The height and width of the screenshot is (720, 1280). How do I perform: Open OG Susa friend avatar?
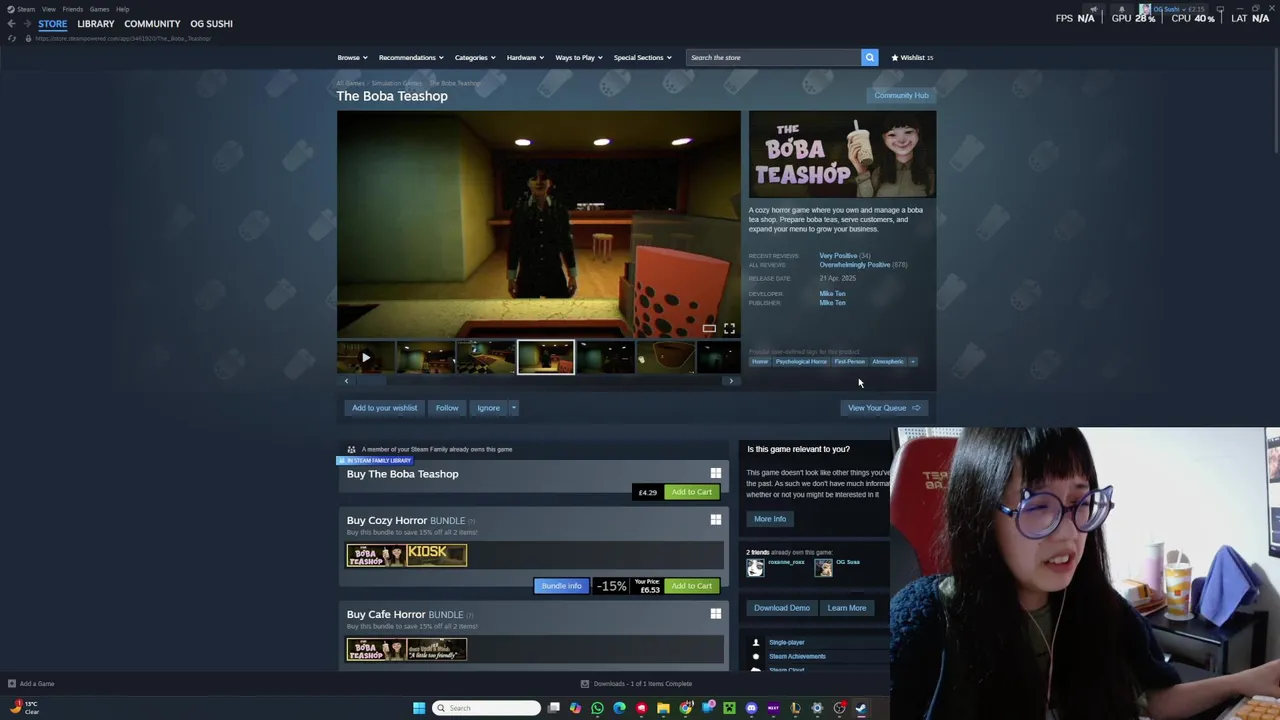tap(823, 567)
